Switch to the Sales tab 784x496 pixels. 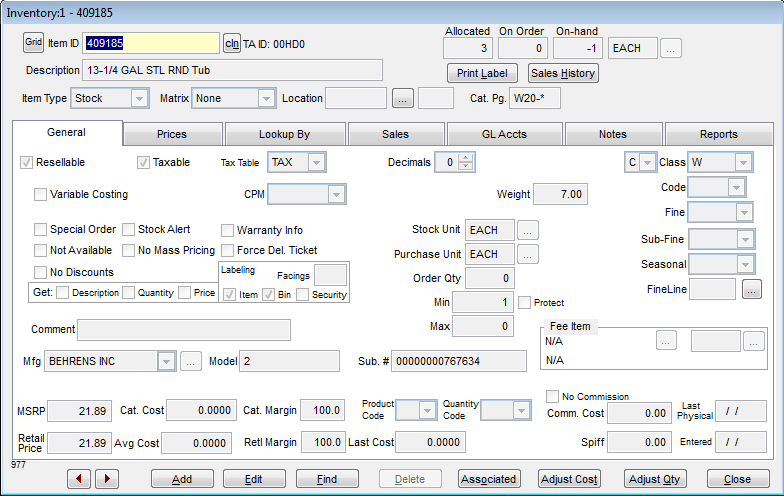(396, 134)
